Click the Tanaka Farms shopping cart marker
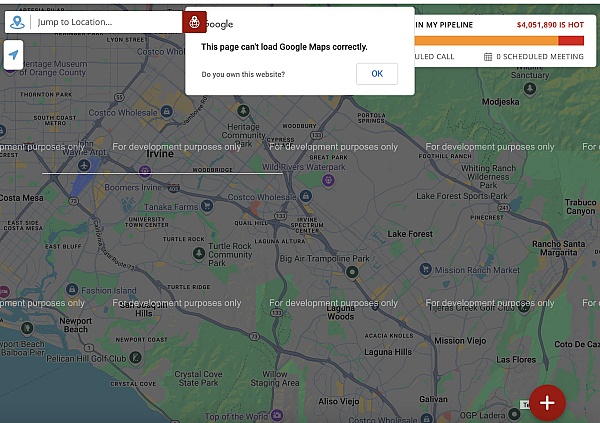 pos(207,206)
